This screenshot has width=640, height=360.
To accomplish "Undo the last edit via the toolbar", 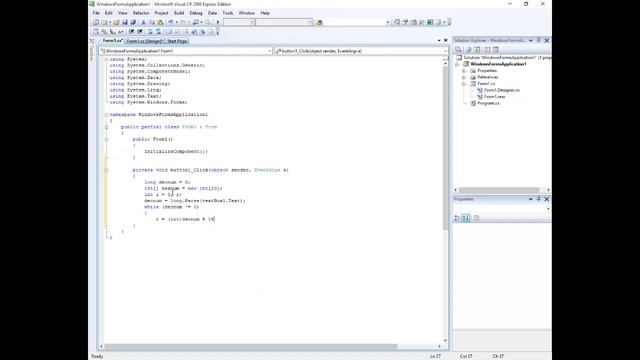I will click(x=171, y=22).
